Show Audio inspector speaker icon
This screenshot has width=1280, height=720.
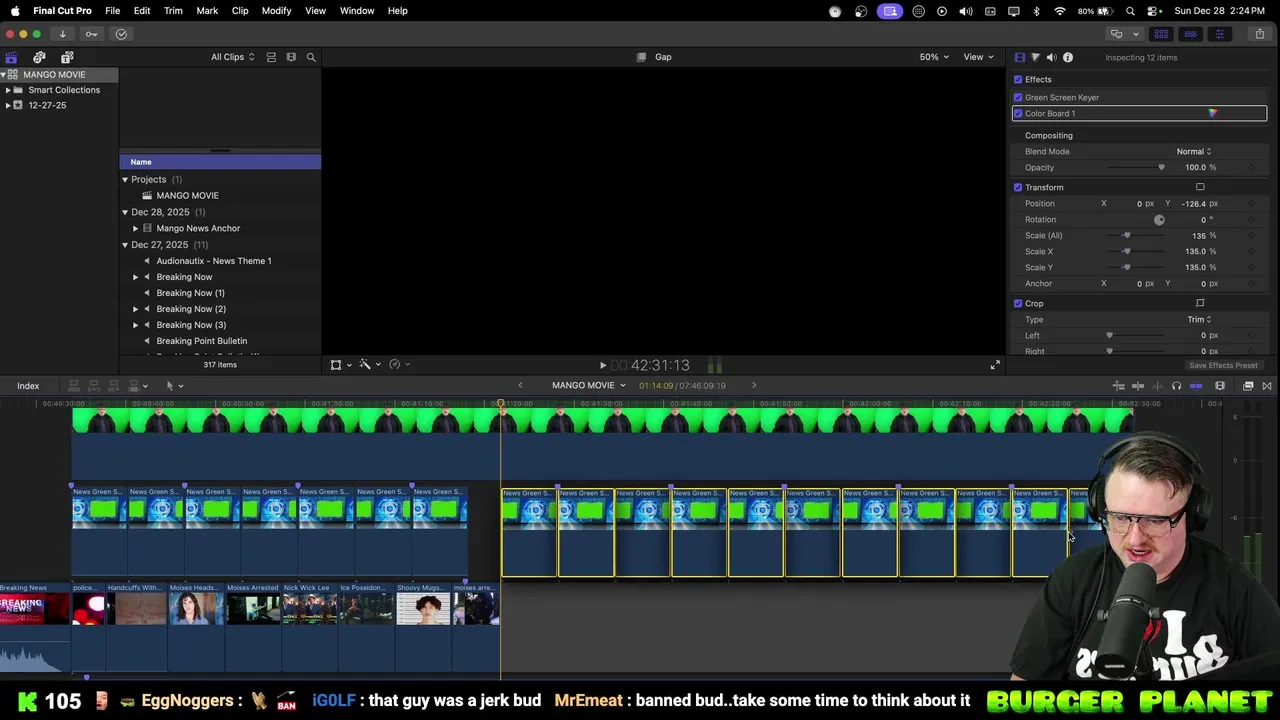[x=1051, y=57]
